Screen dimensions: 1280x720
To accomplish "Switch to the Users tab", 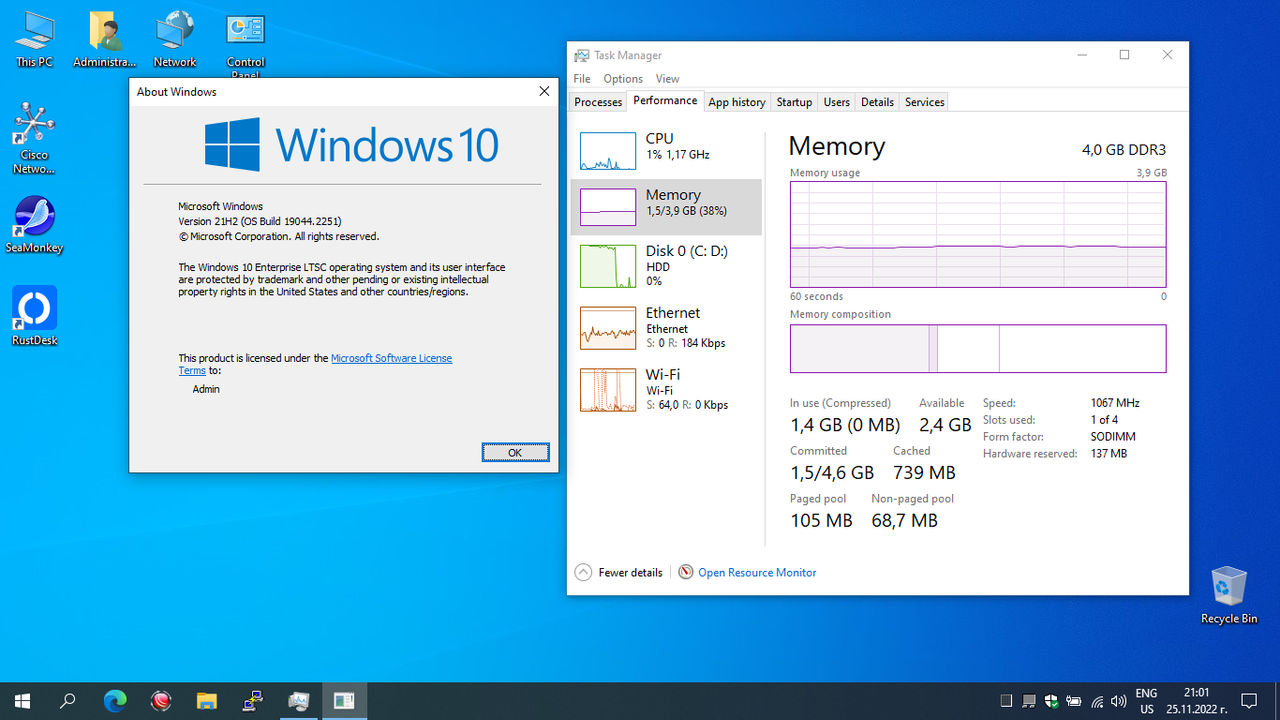I will (x=837, y=102).
